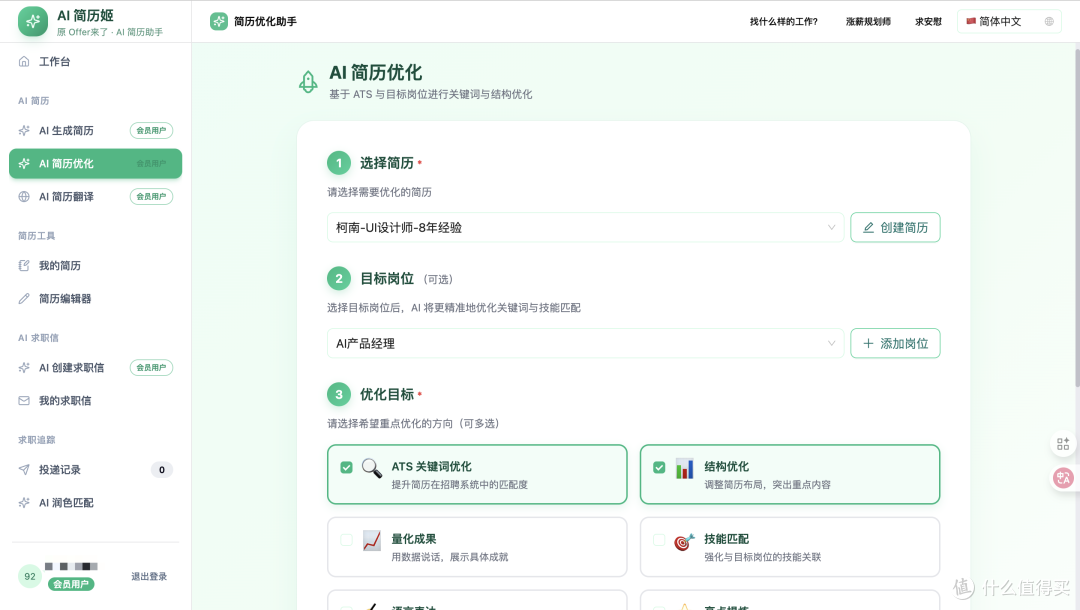Click magnifier icon on ATS 关键词优化 card
1080x610 pixels.
point(372,468)
